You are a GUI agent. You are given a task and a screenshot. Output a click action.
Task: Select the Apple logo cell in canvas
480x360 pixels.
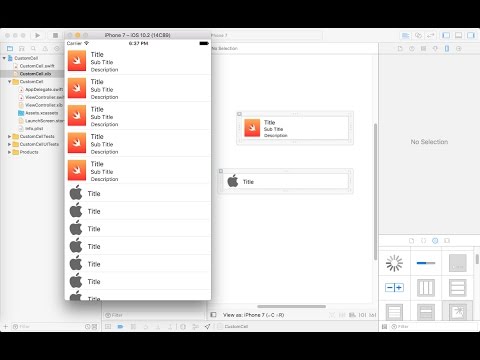coord(286,182)
